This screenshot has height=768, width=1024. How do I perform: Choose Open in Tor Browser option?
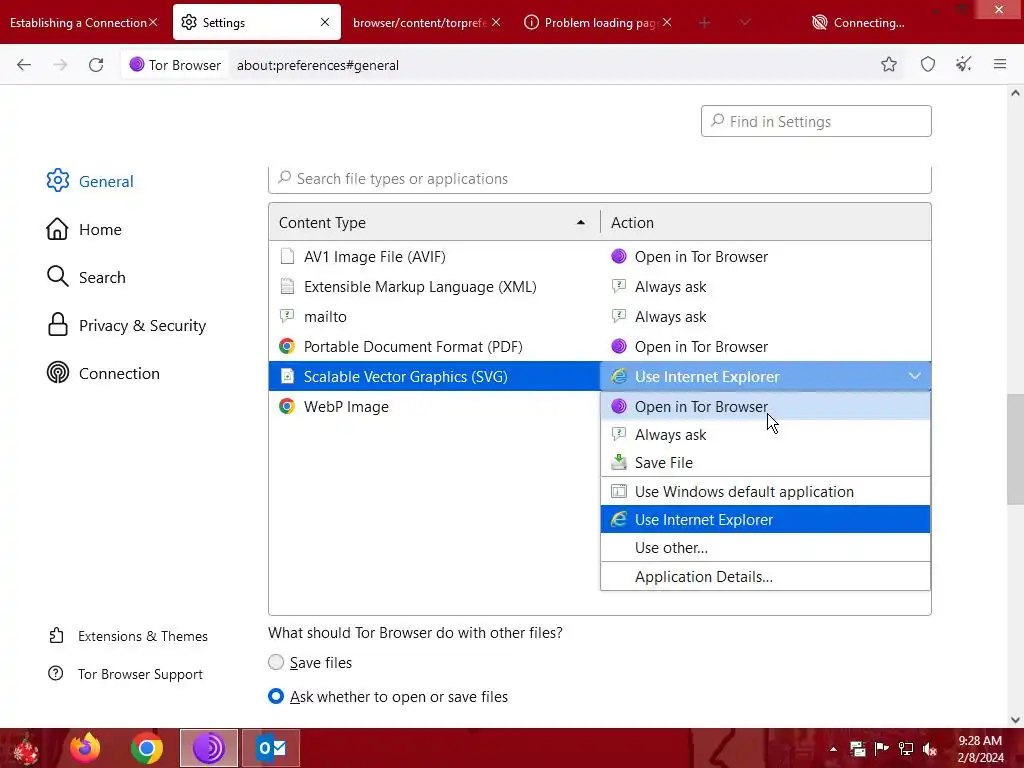765,406
